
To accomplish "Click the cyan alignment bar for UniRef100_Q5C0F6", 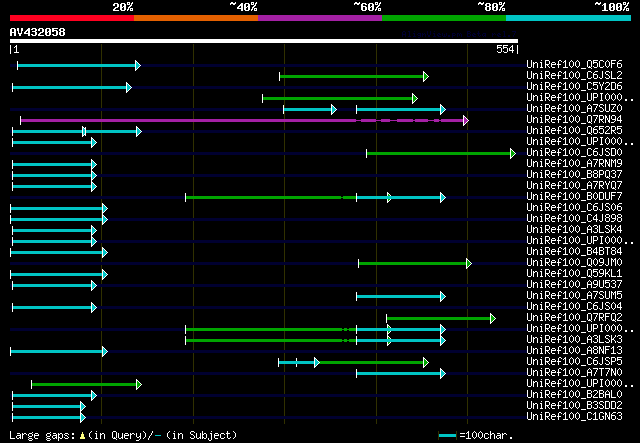I will coord(79,65).
